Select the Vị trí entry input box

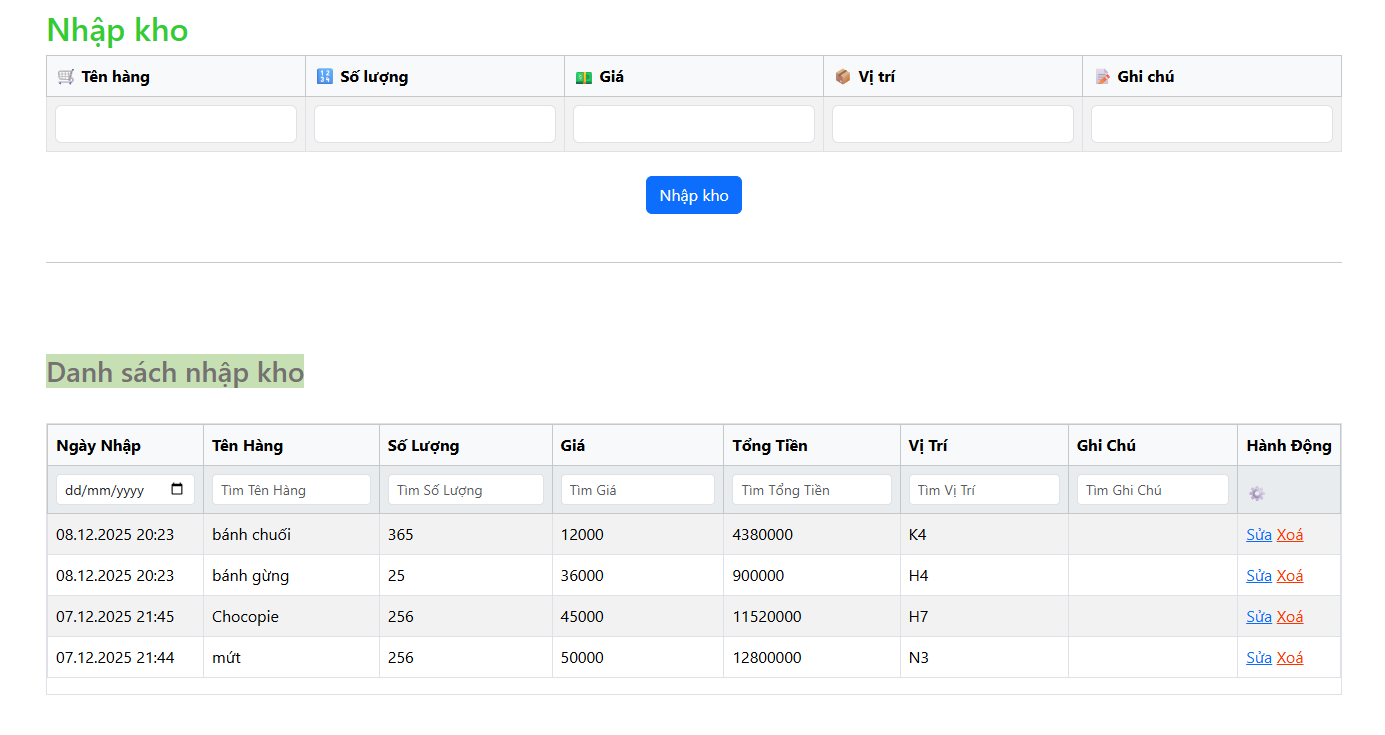[x=953, y=125]
